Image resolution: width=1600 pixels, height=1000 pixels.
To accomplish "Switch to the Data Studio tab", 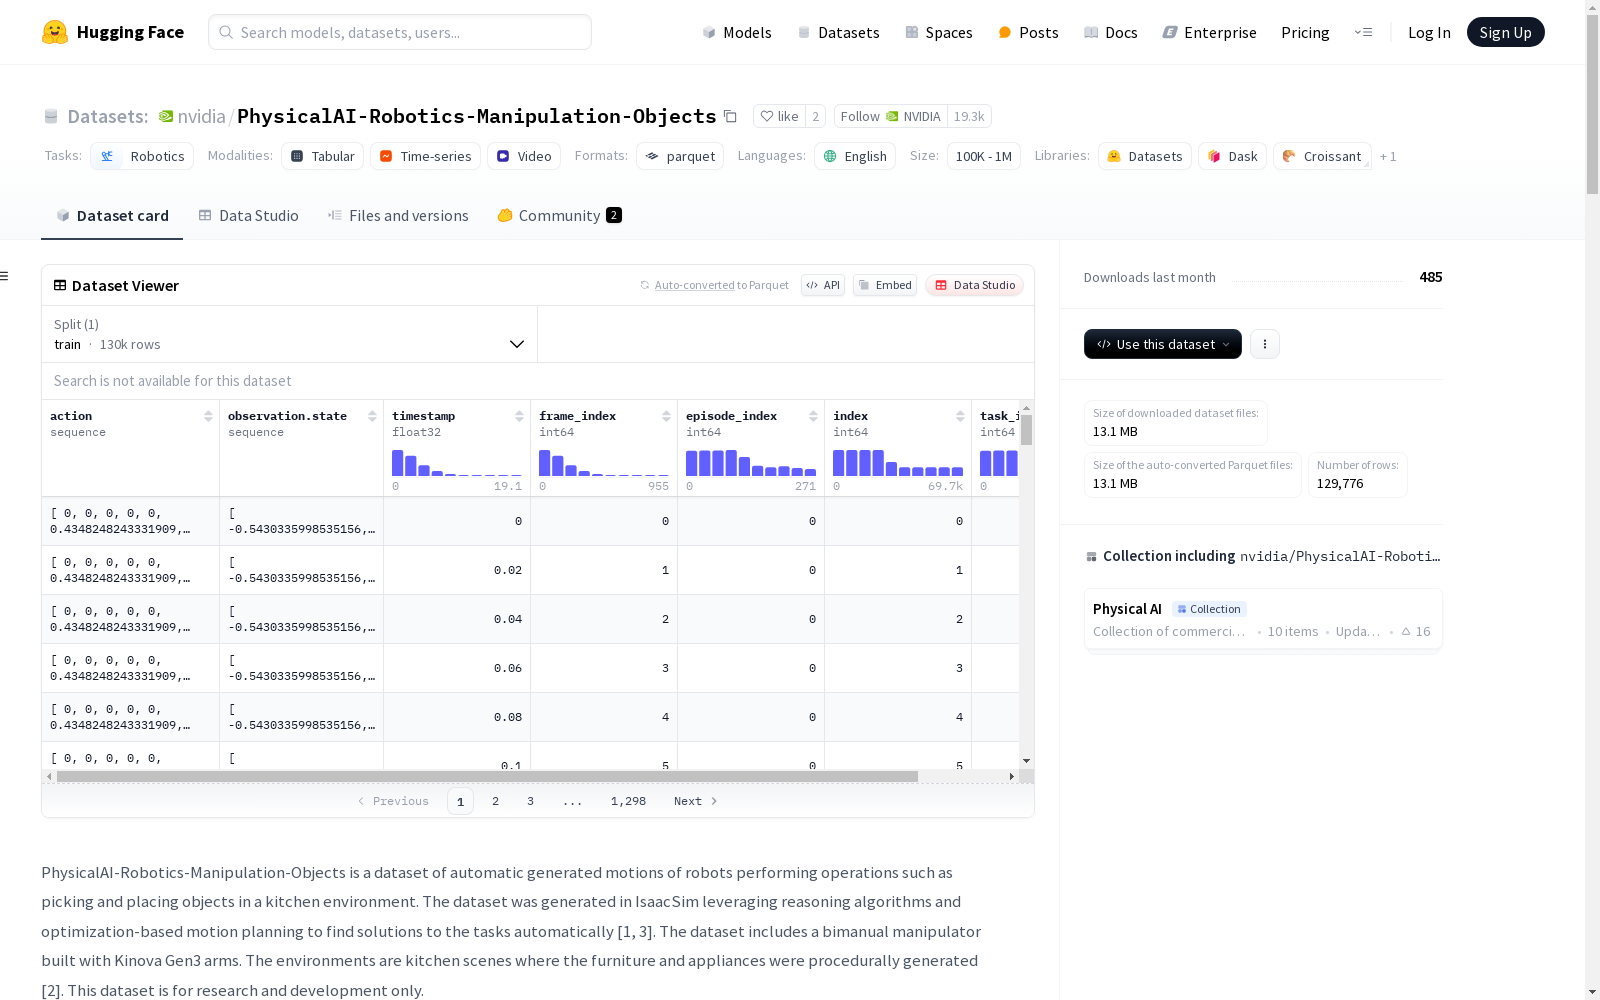I will click(x=248, y=216).
